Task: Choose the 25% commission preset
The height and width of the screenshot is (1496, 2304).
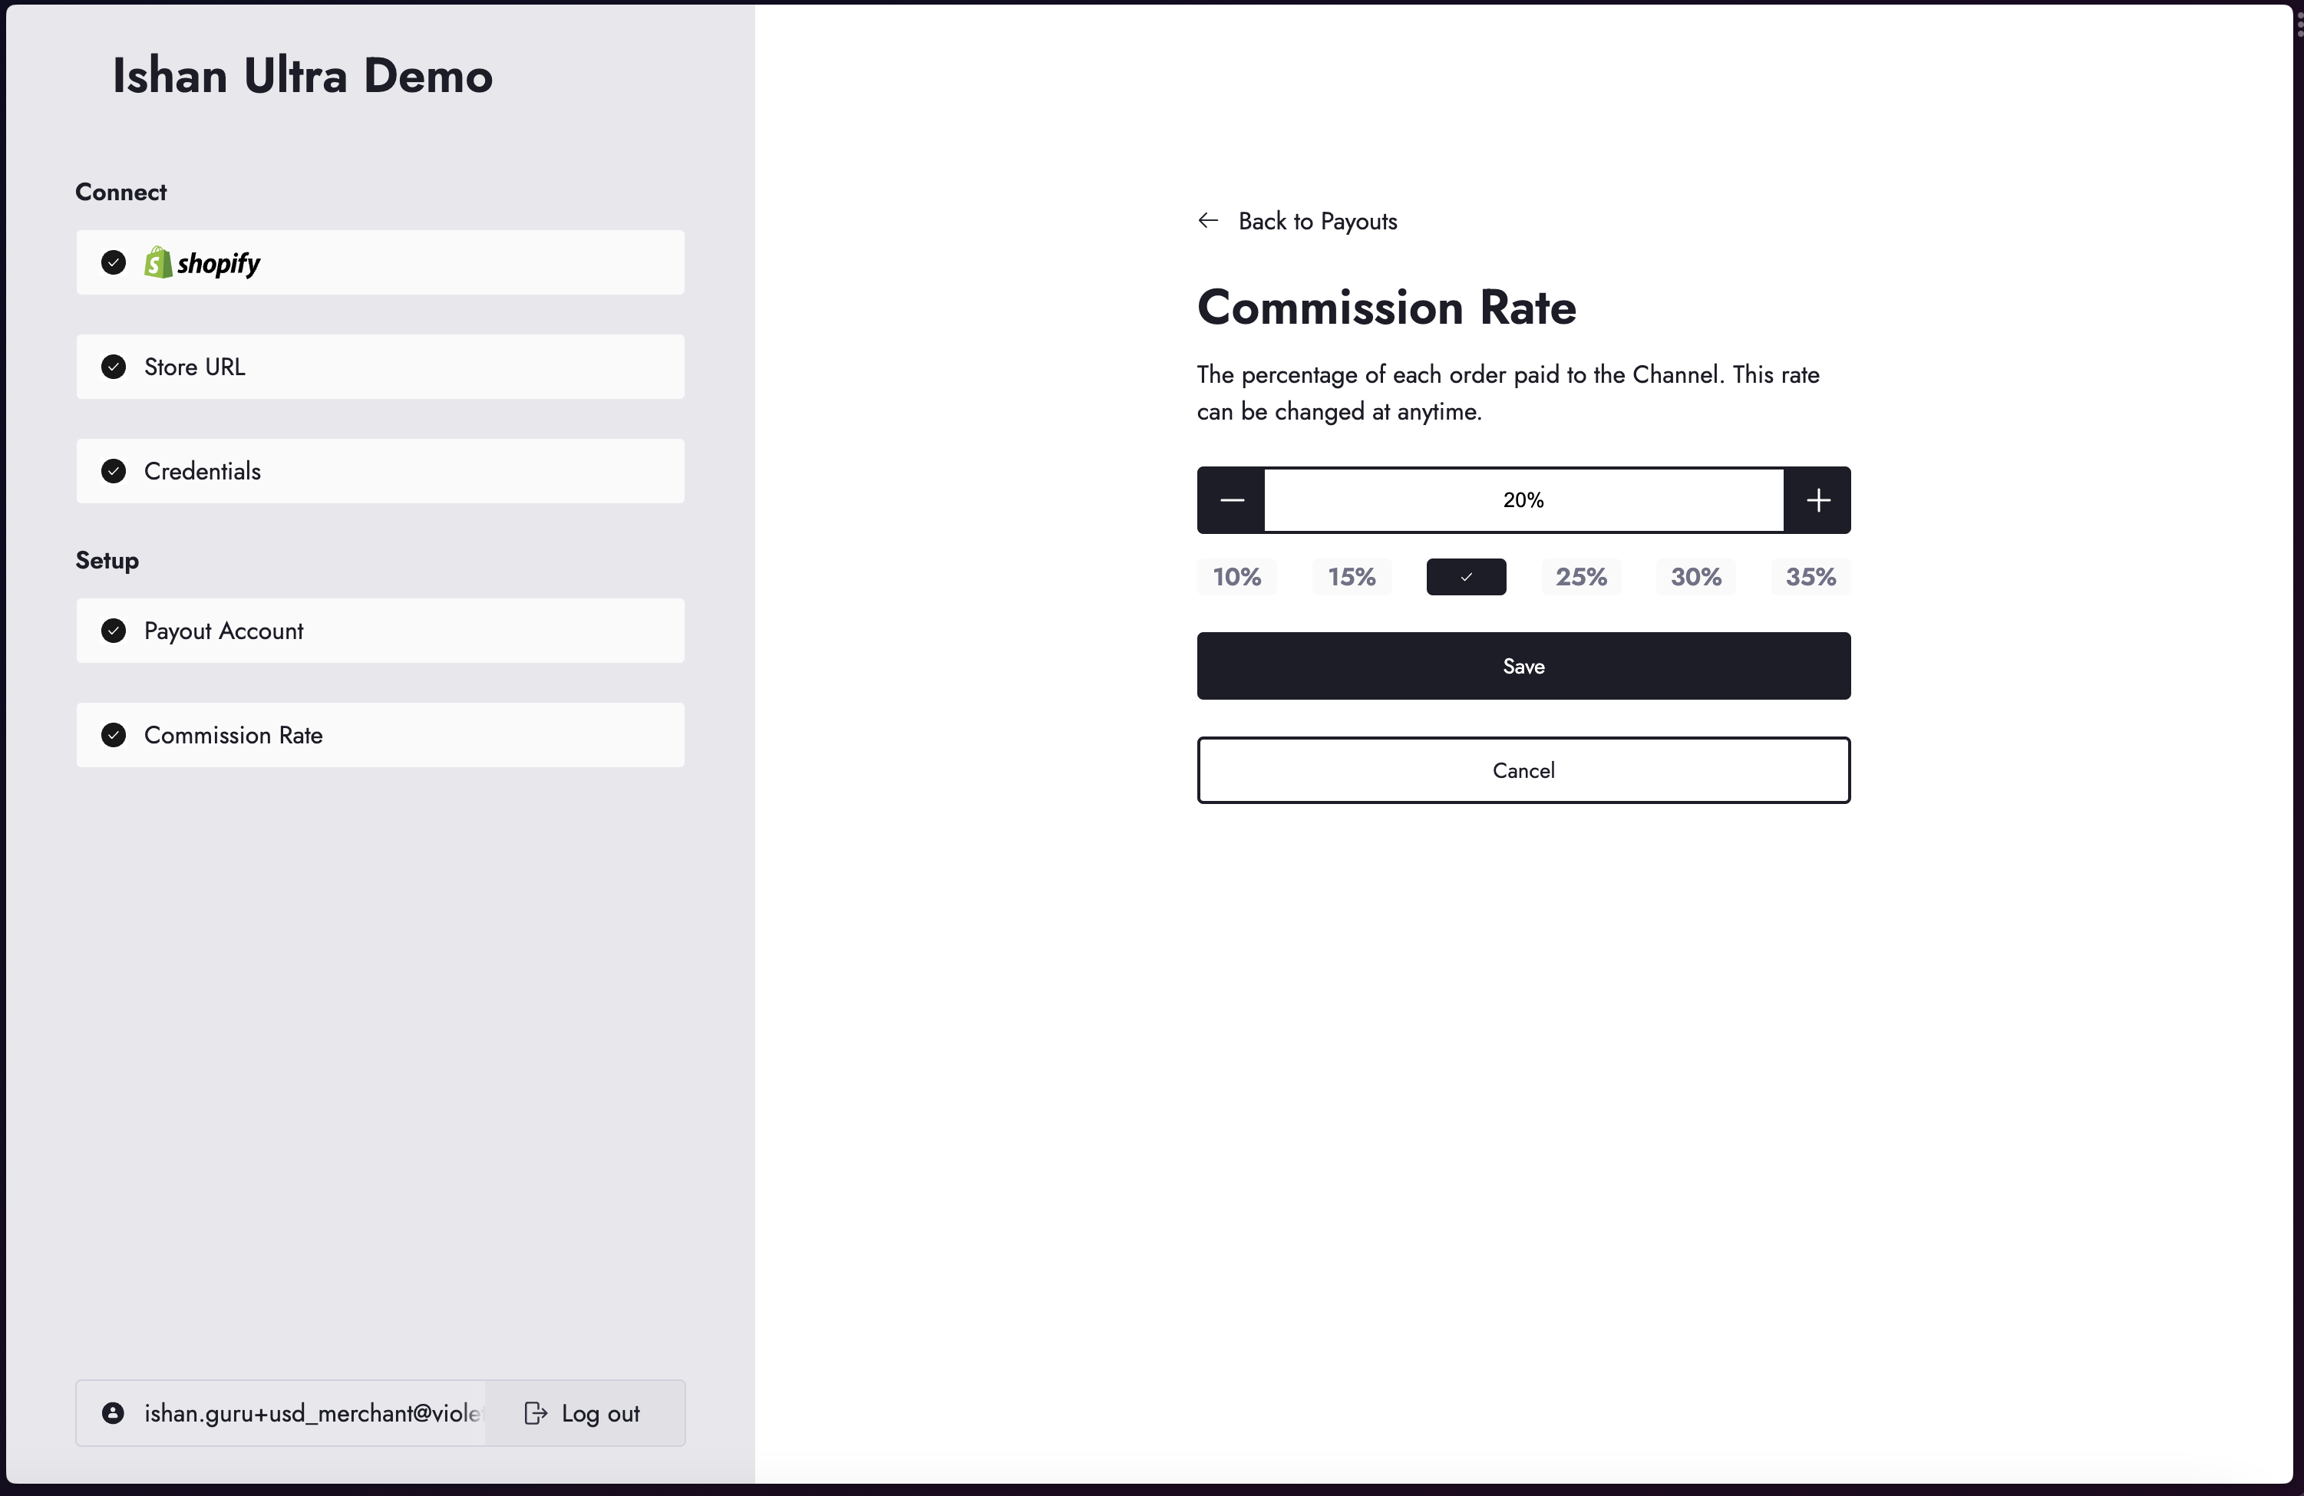Action: tap(1580, 577)
